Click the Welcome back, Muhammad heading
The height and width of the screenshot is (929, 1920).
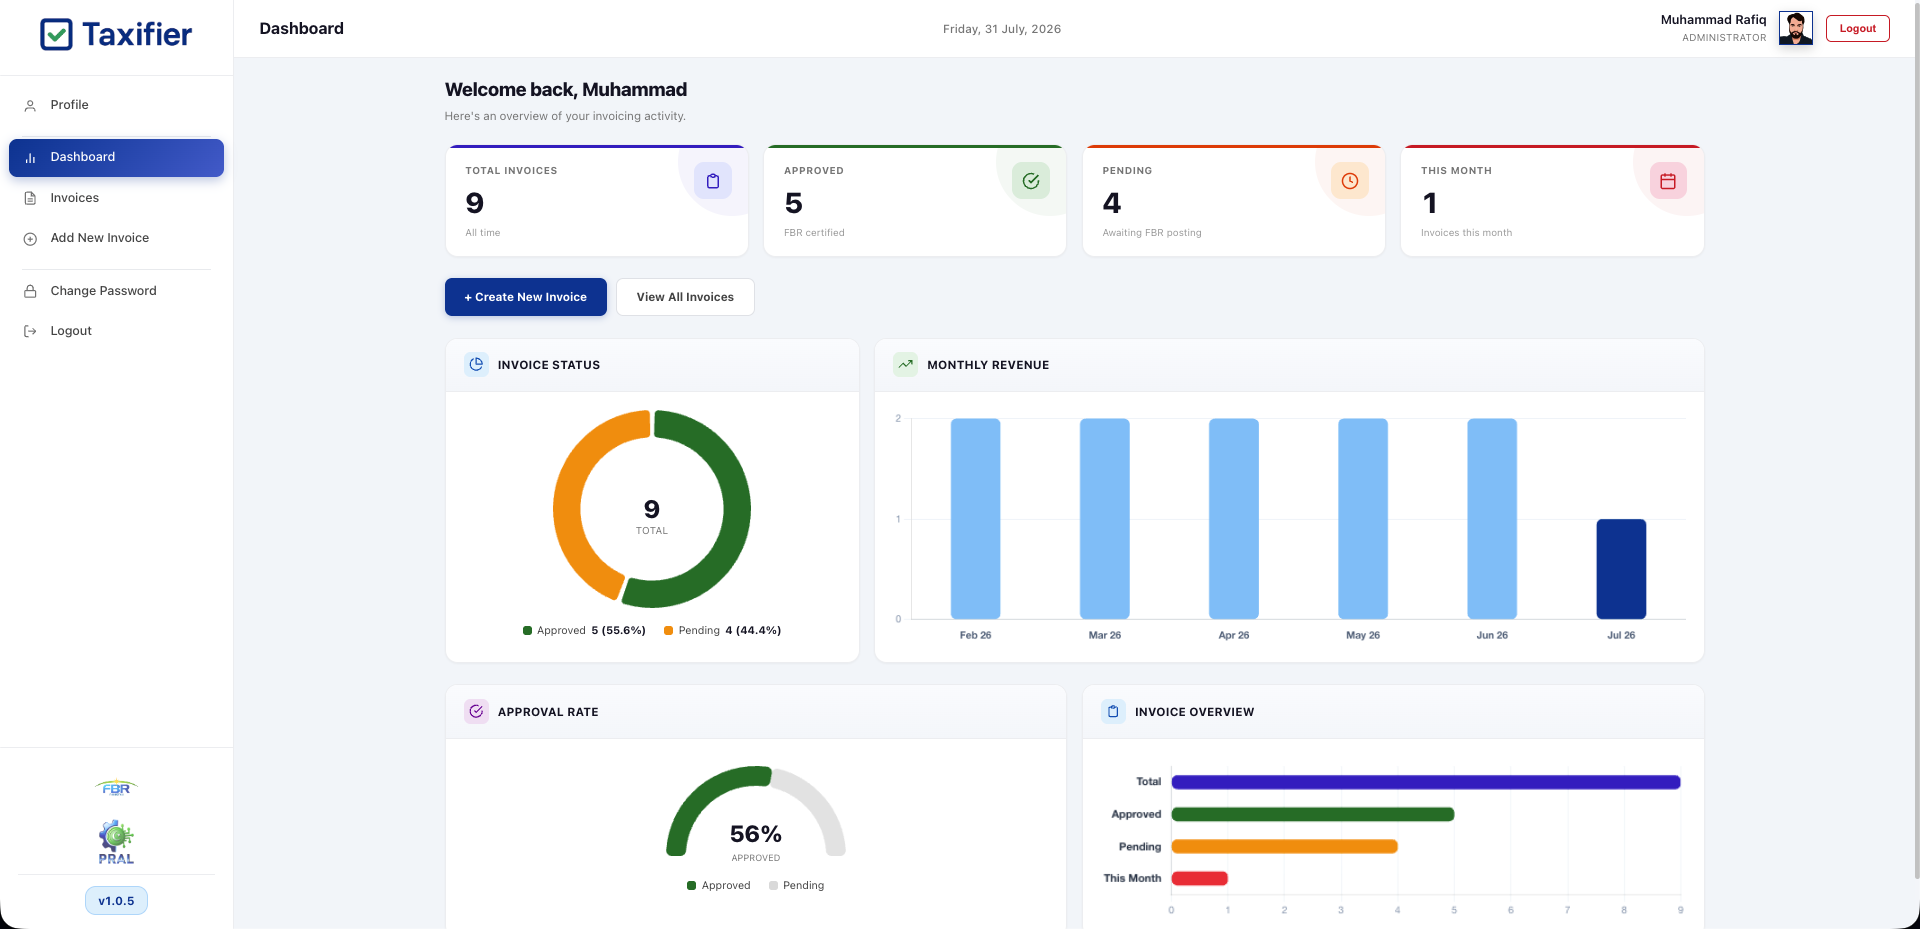[566, 90]
